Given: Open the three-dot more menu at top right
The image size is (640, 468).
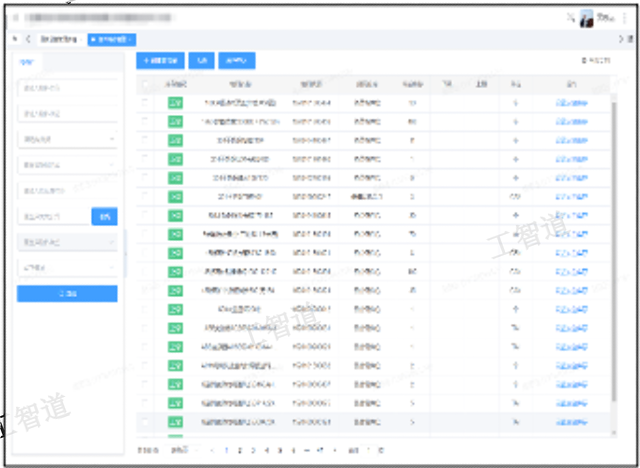Looking at the screenshot, I should coord(625,17).
